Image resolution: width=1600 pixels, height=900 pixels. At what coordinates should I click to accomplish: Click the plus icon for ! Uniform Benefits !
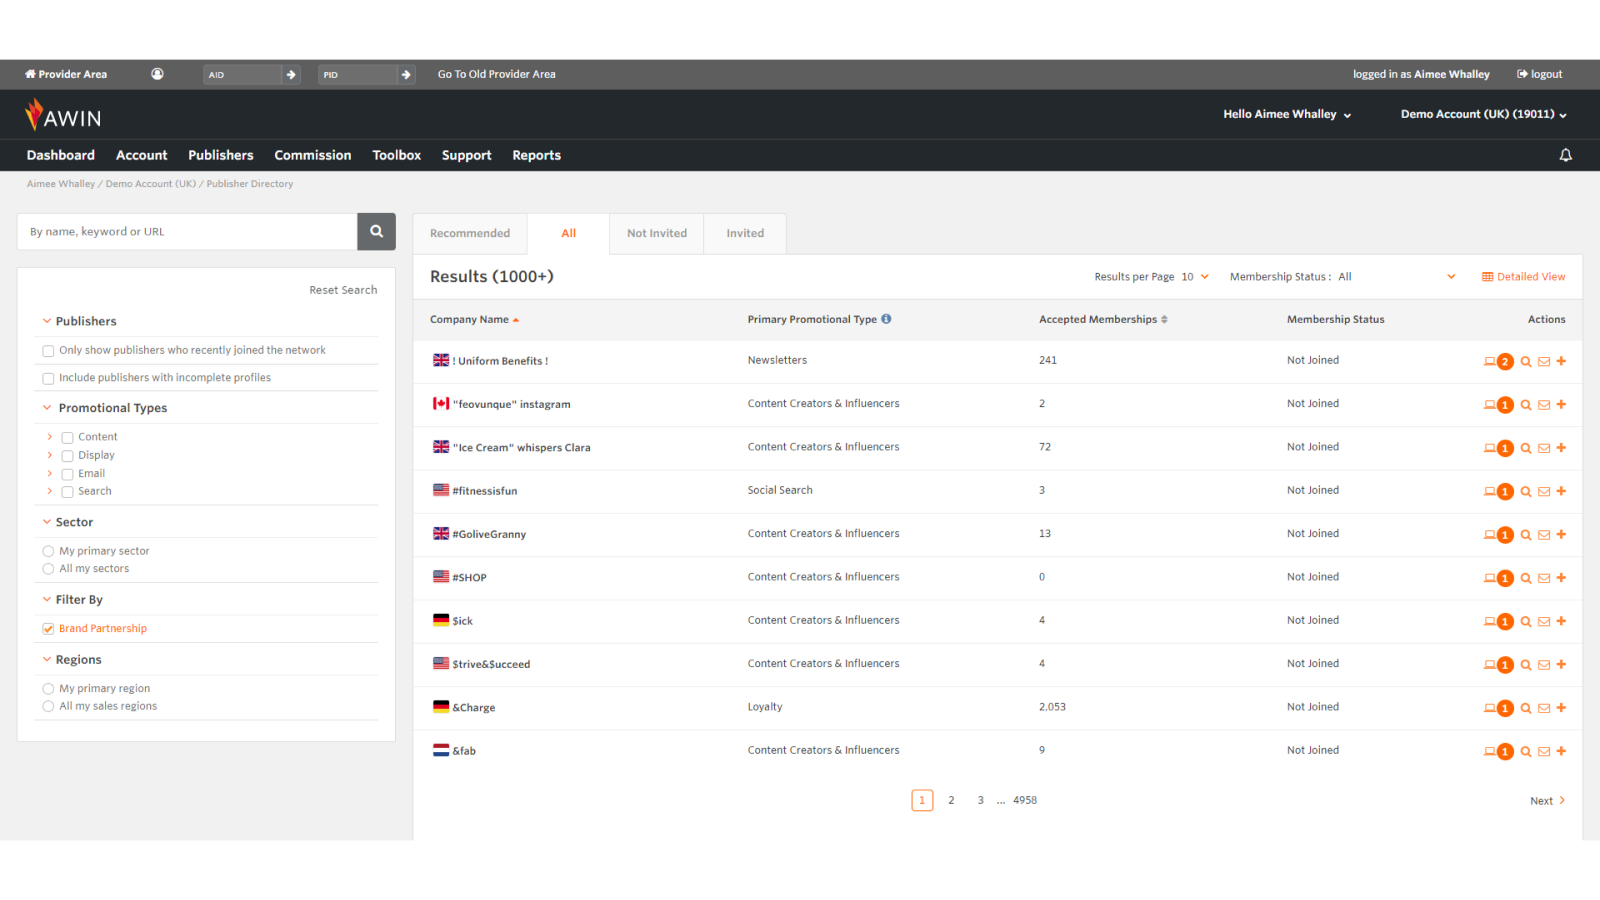tap(1561, 361)
